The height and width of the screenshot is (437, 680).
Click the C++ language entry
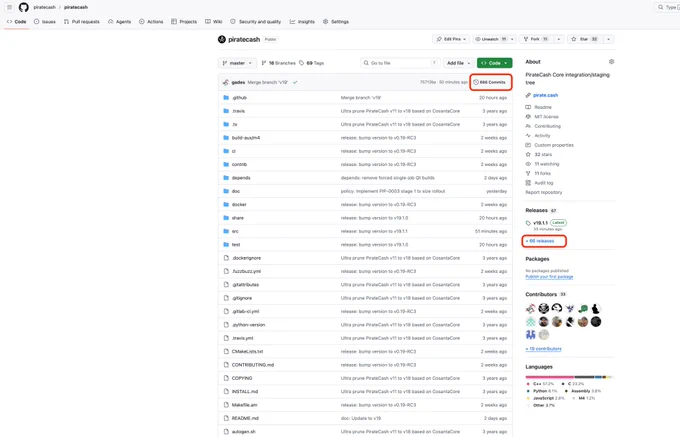click(540, 384)
